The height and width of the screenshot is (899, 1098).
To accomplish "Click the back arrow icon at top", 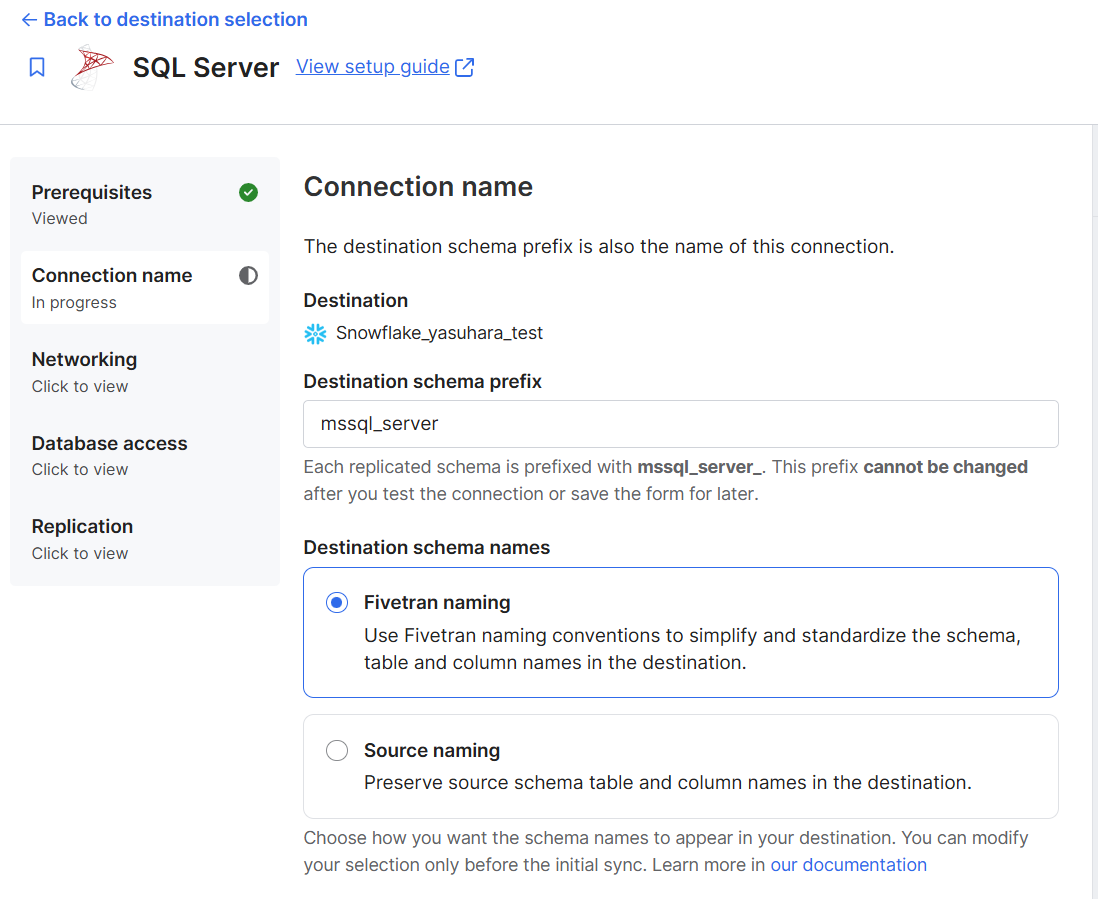I will (29, 20).
